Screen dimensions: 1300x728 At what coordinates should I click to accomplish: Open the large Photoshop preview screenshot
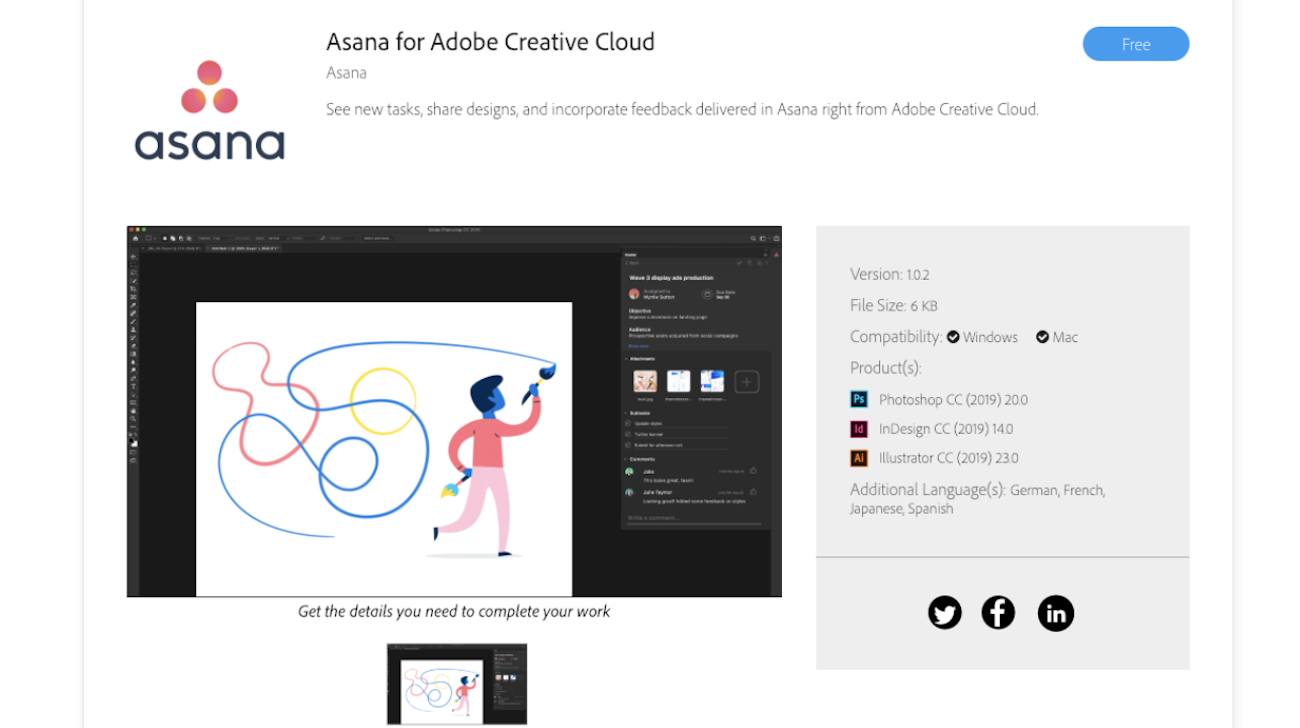tap(454, 411)
